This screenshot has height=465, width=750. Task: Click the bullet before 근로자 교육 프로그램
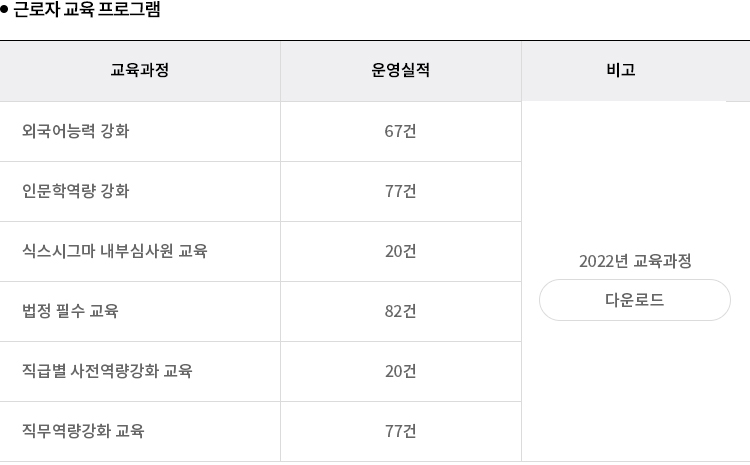coord(4,11)
